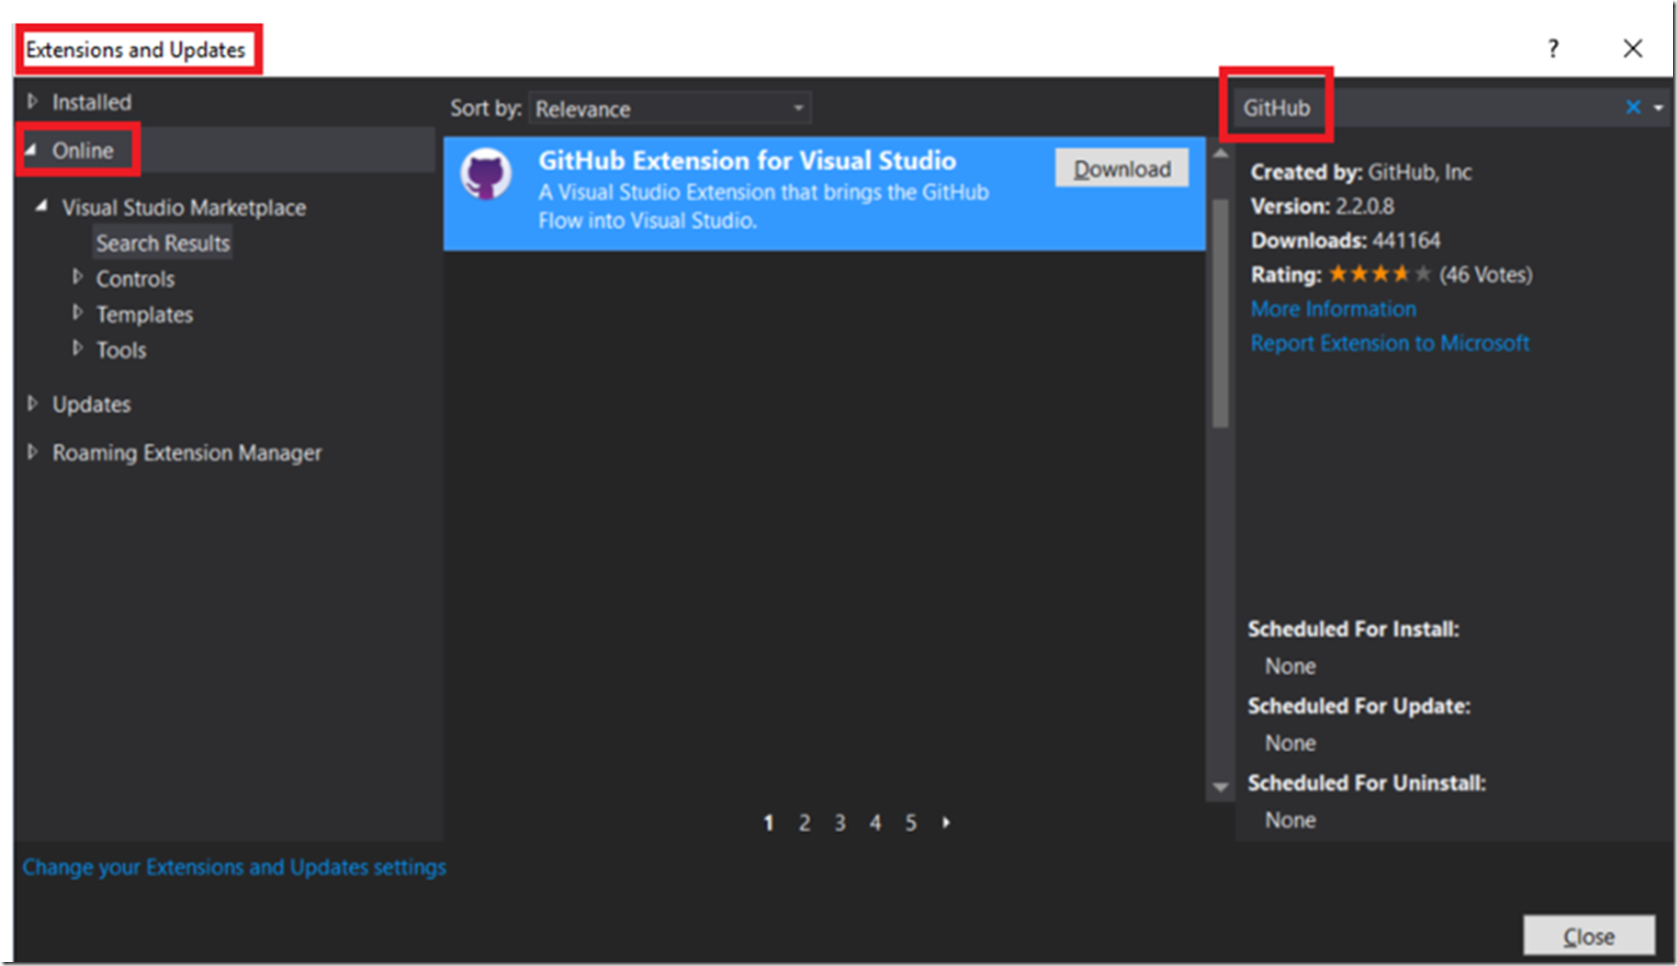
Task: Collapse the Online category
Action: point(34,150)
